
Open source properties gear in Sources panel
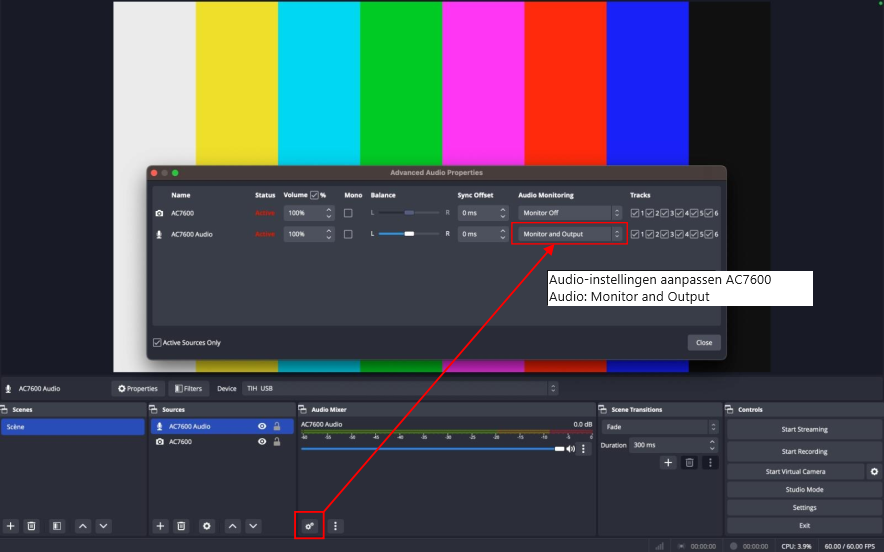click(207, 526)
